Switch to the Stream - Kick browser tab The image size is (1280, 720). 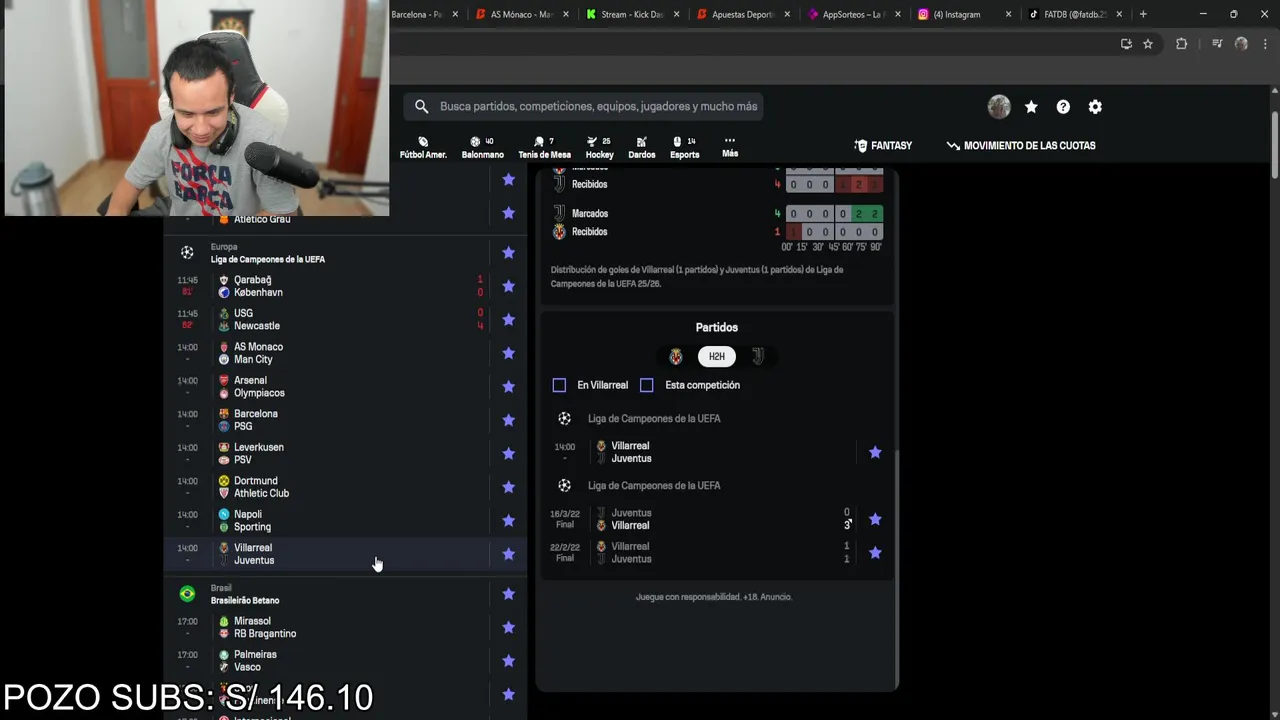click(632, 14)
